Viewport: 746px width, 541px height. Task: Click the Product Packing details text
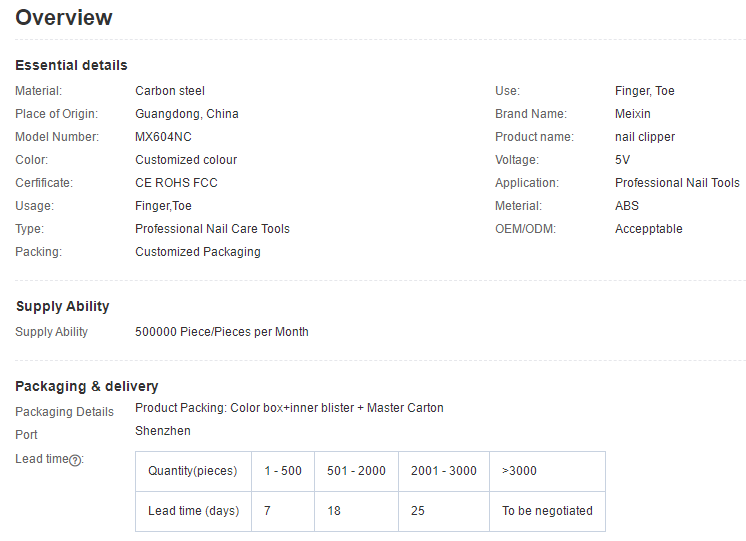[x=289, y=408]
